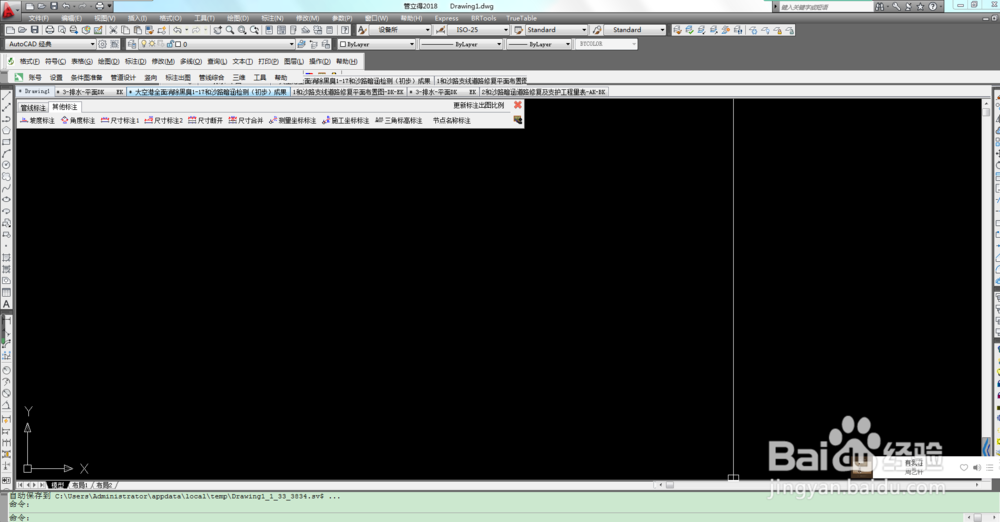Image resolution: width=1000 pixels, height=522 pixels.
Task: Open the ByLayer color control dropdown
Action: [376, 44]
